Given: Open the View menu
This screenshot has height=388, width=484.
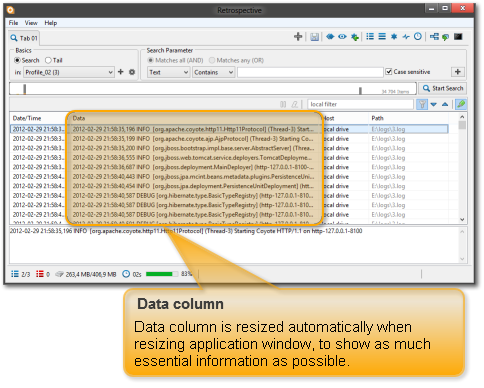Looking at the screenshot, I should (31, 23).
